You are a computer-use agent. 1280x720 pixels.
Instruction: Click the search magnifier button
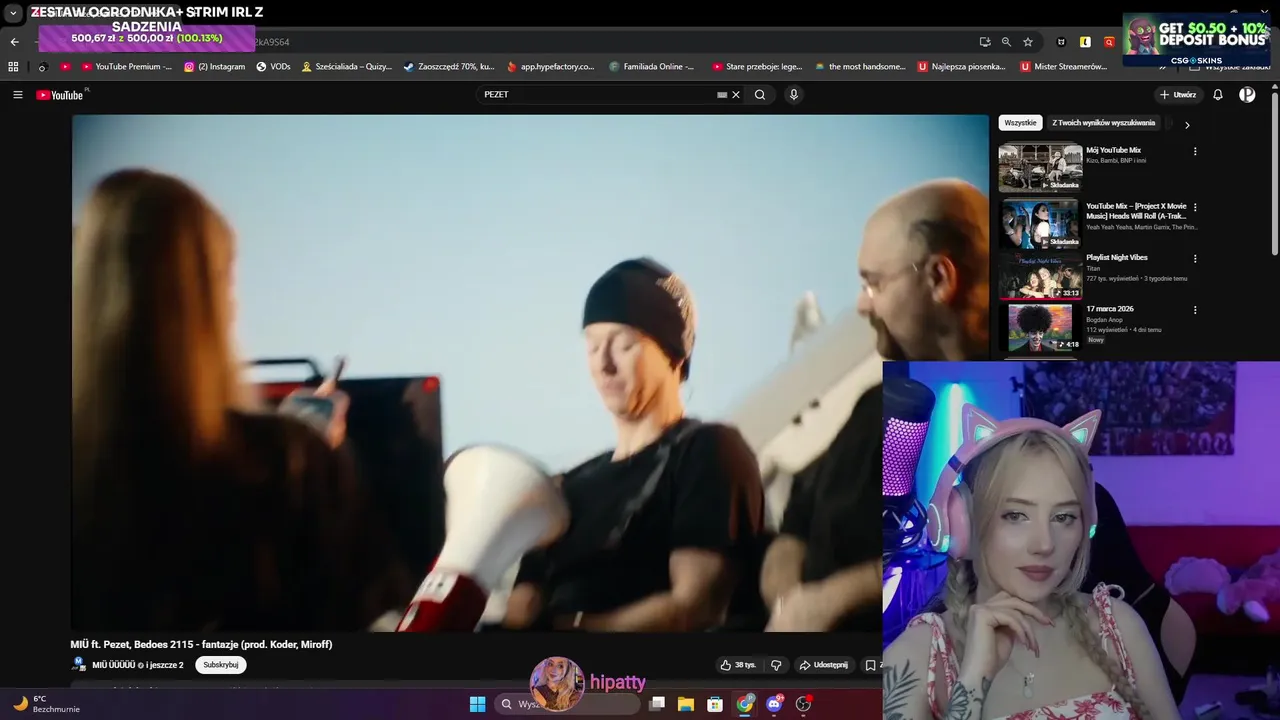760,95
